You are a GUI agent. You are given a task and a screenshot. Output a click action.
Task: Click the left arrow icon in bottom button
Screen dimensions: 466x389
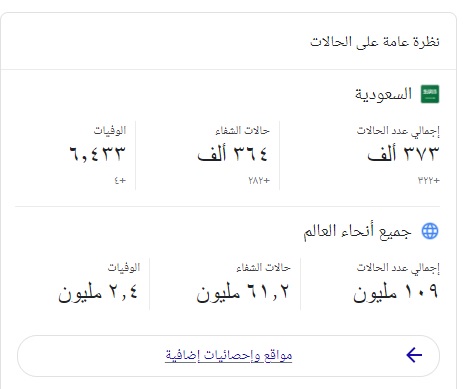pyautogui.click(x=414, y=355)
